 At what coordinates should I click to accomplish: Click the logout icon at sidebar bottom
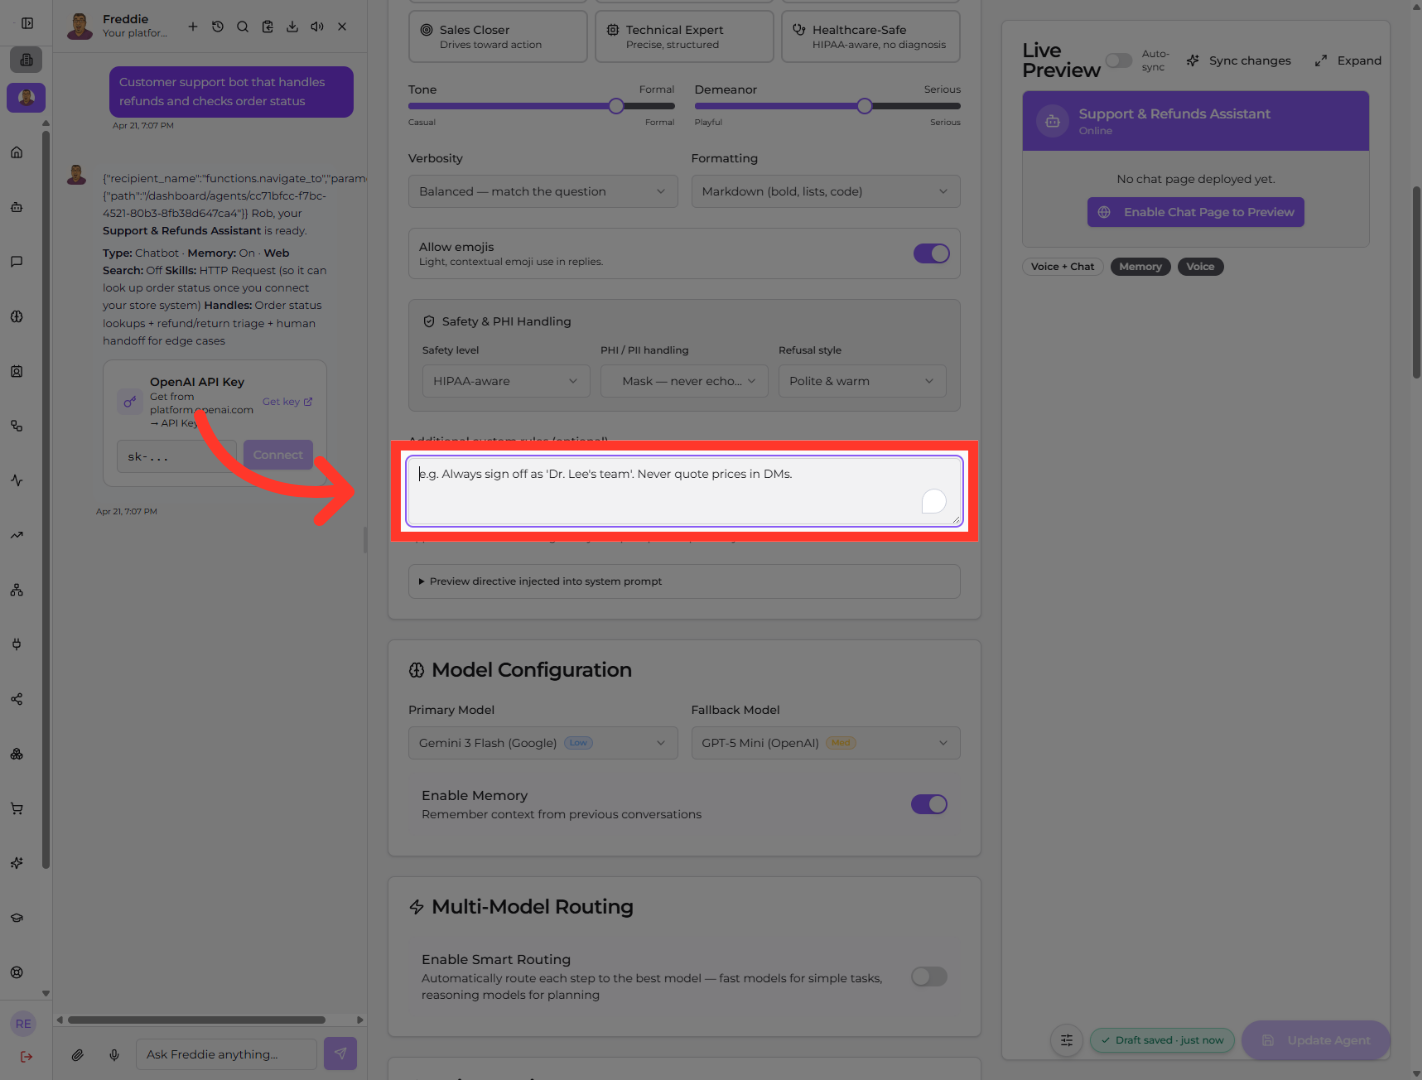26,1056
